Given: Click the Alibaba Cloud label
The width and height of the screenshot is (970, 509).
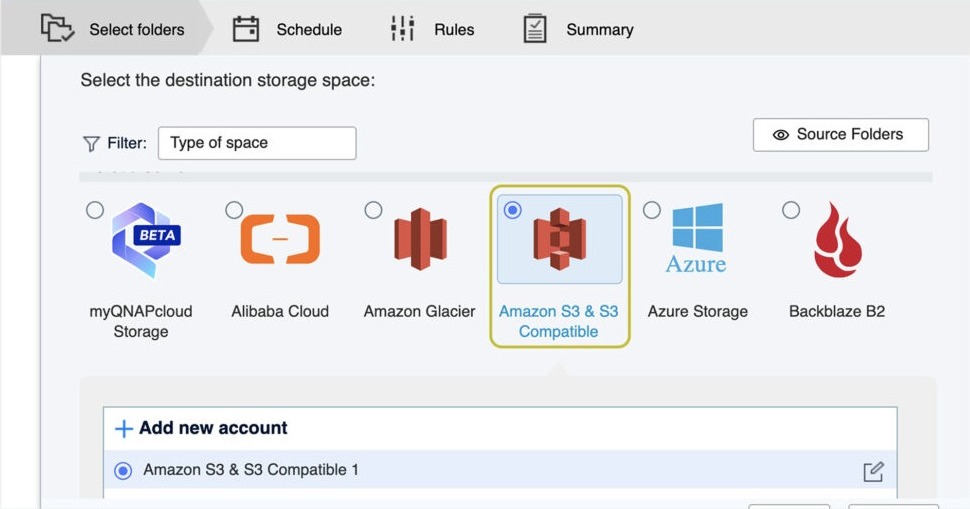Looking at the screenshot, I should pyautogui.click(x=280, y=311).
